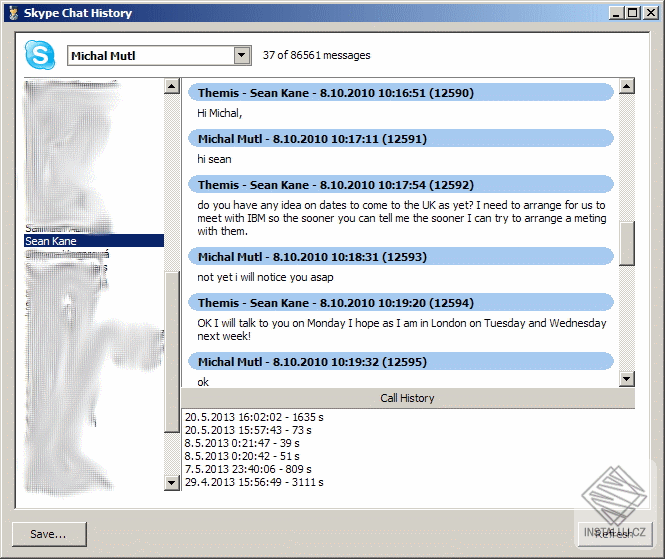
Task: Select call entry 8.5.2013 0:20:42 - 51 s
Action: [242, 456]
